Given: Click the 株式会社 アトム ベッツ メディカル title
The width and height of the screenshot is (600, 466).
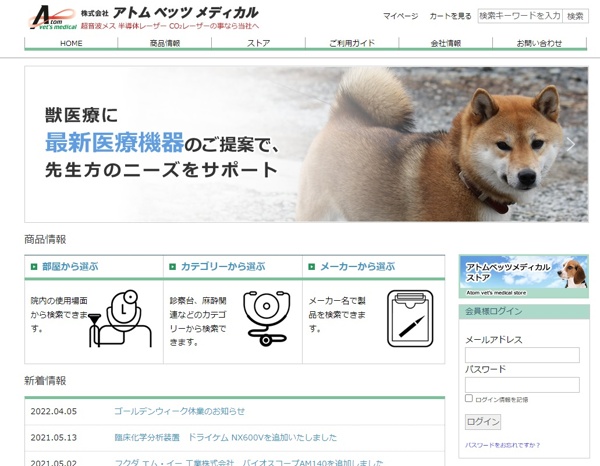Looking at the screenshot, I should coord(170,13).
